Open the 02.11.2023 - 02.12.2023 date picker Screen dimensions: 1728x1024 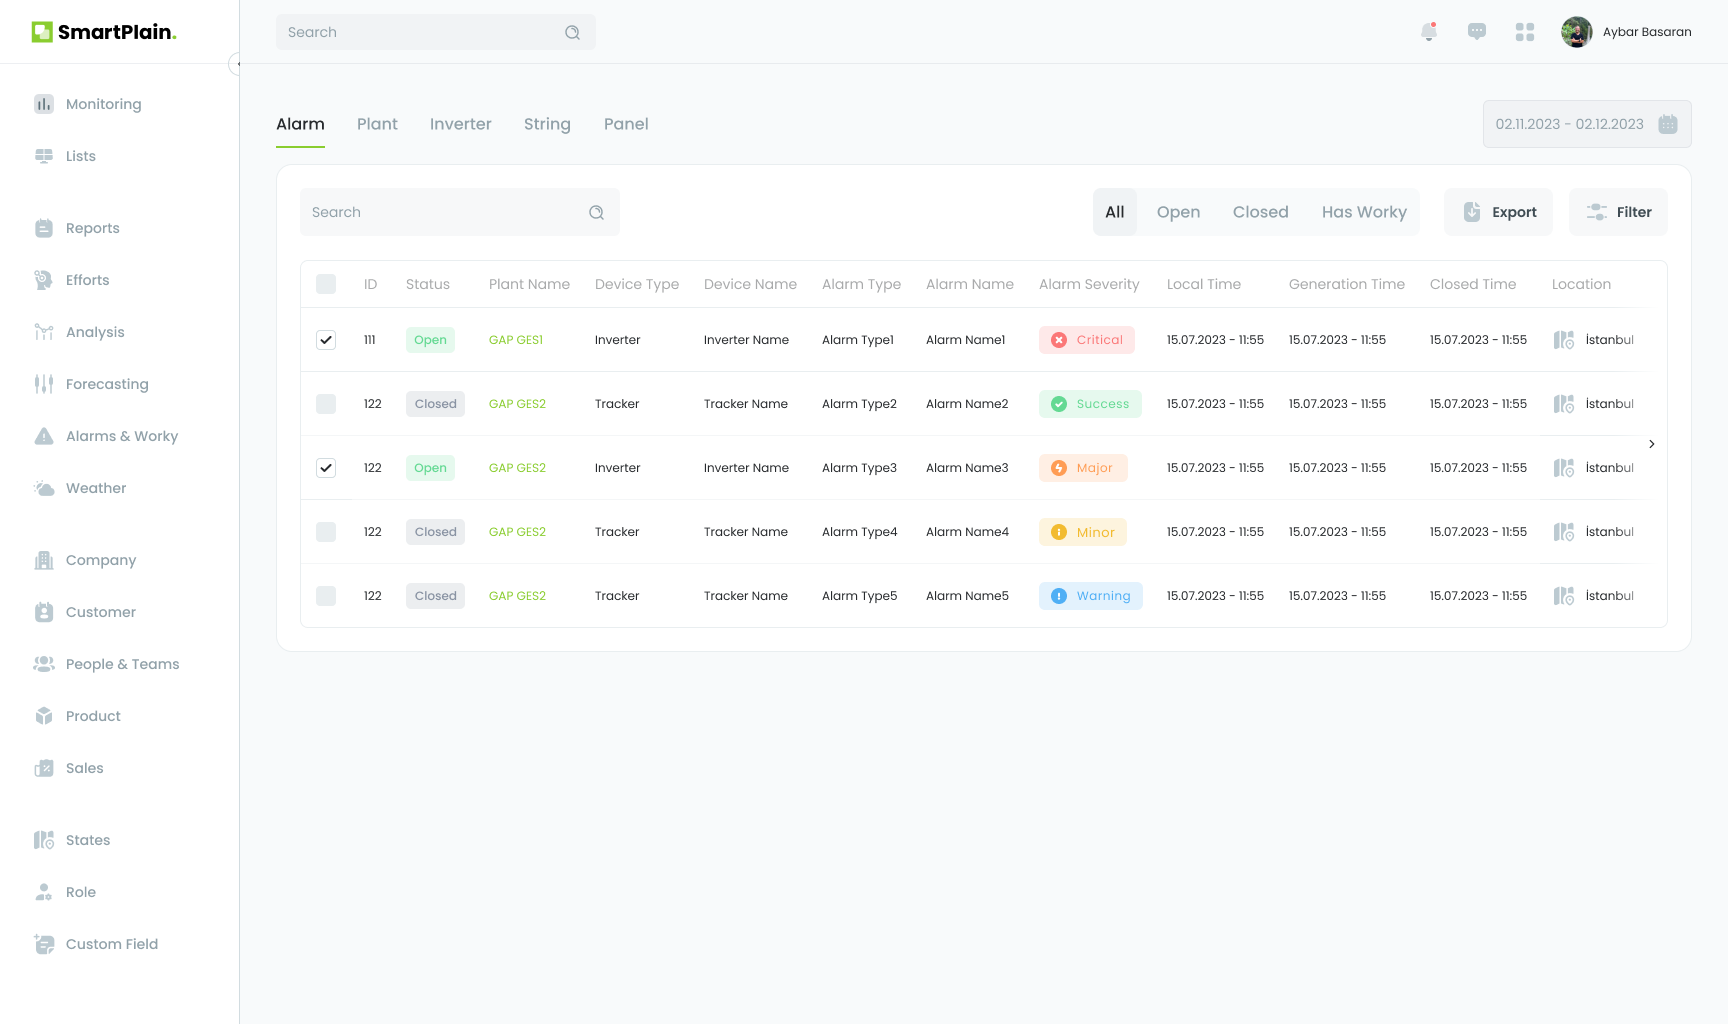[1570, 124]
